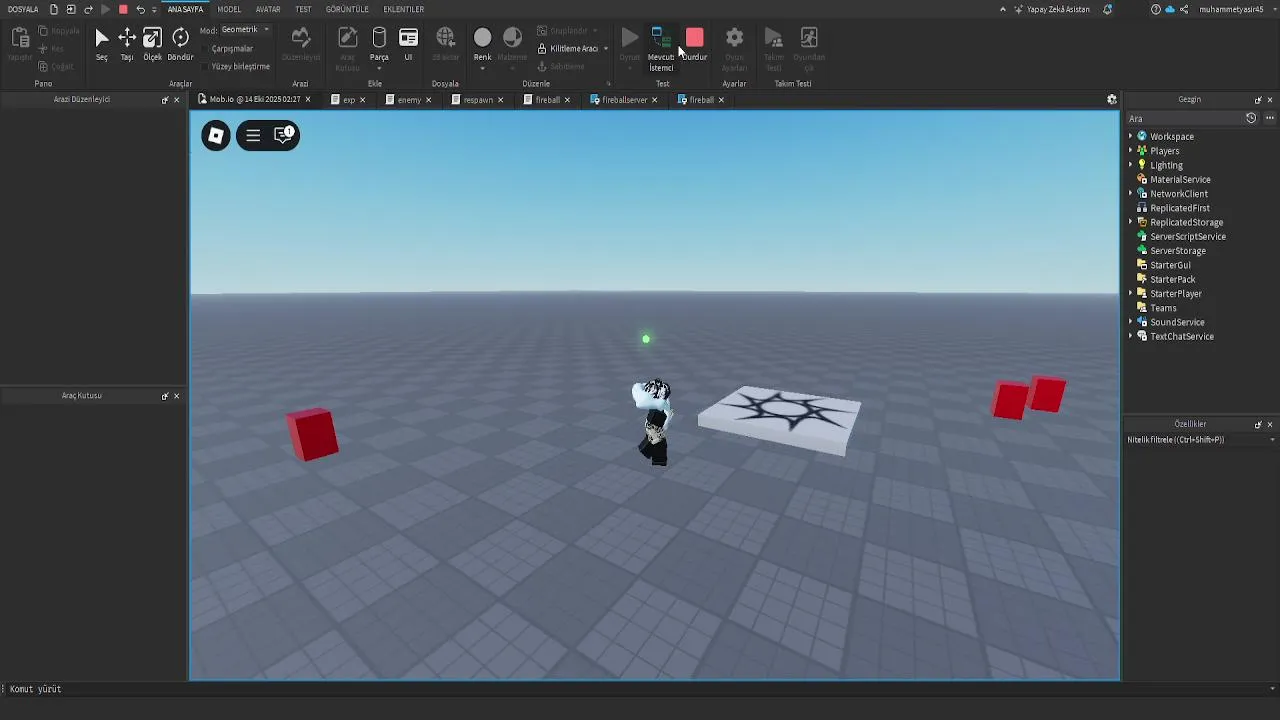The width and height of the screenshot is (1280, 720).
Task: Open notifications bell icon
Action: pos(1108,9)
